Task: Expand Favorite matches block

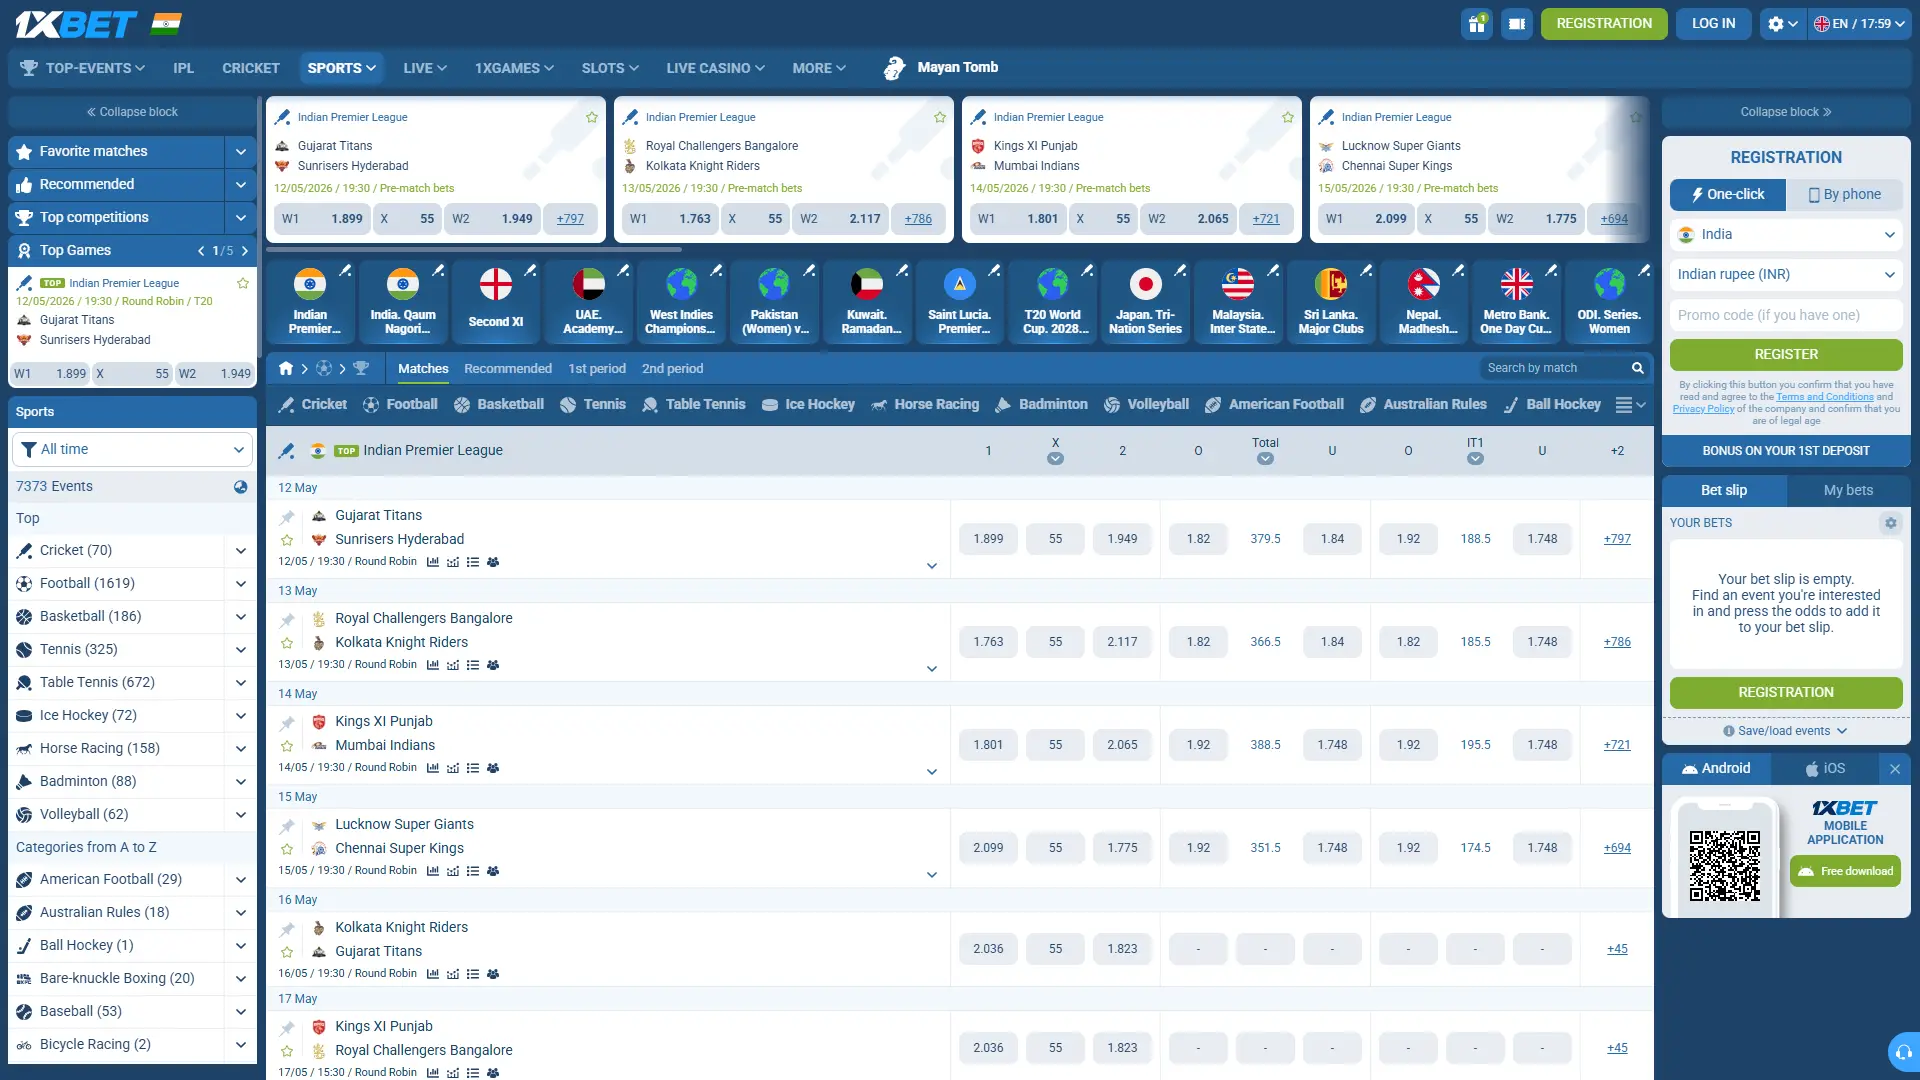Action: [x=241, y=152]
